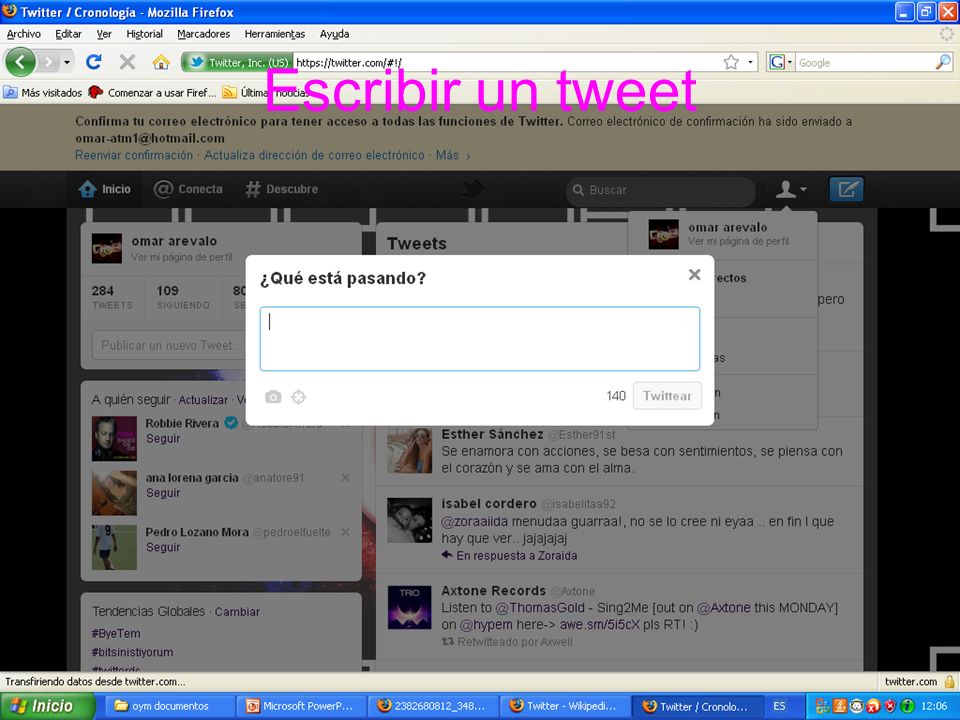Screen dimensions: 960x720
Task: Open the Archivo menu
Action: click(24, 34)
